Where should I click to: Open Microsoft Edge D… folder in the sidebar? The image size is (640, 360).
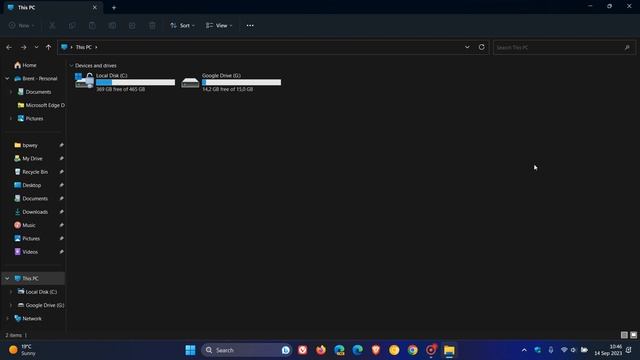pyautogui.click(x=41, y=105)
